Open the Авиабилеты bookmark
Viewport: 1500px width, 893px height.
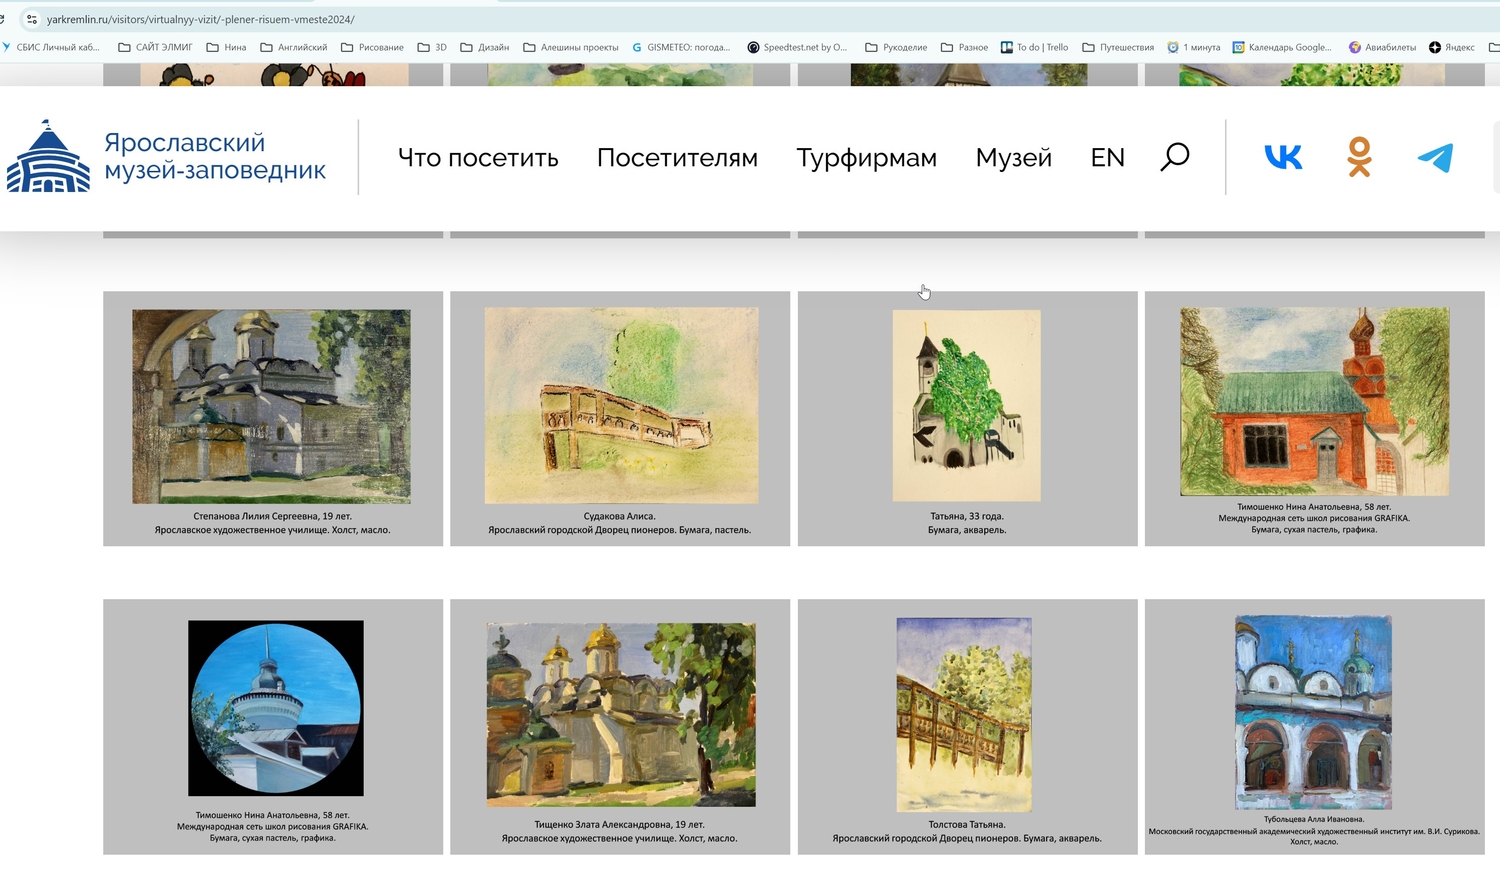(x=1382, y=47)
